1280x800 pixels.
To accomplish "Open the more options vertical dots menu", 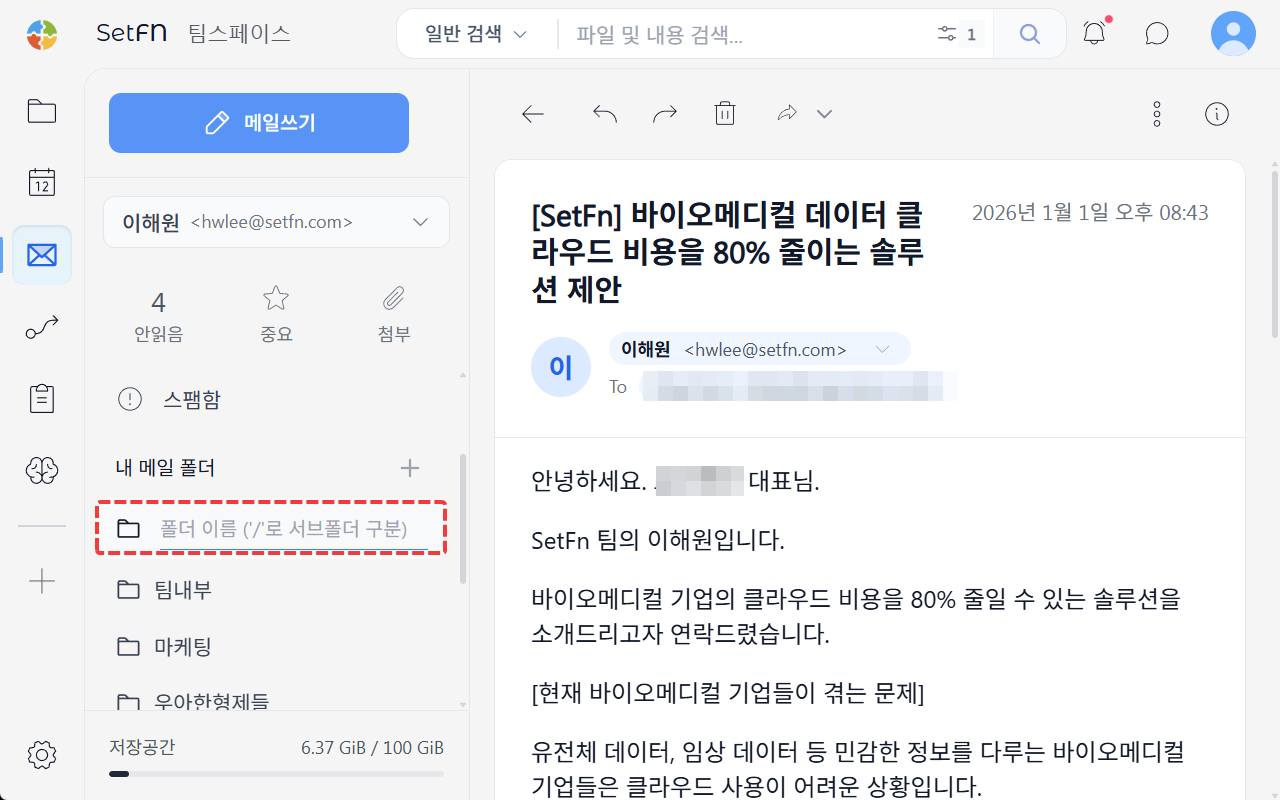I will [1157, 114].
